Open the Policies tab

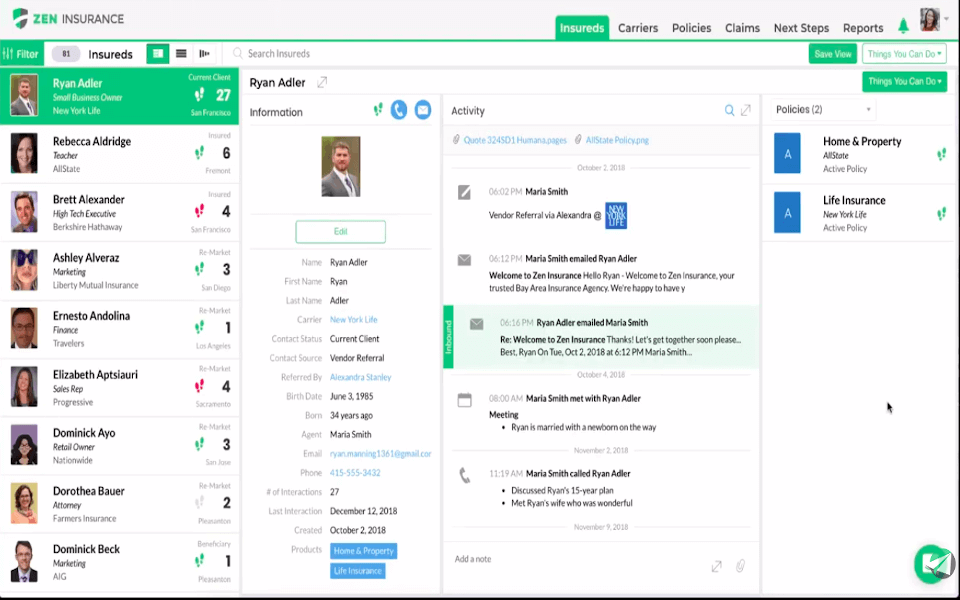tap(691, 28)
